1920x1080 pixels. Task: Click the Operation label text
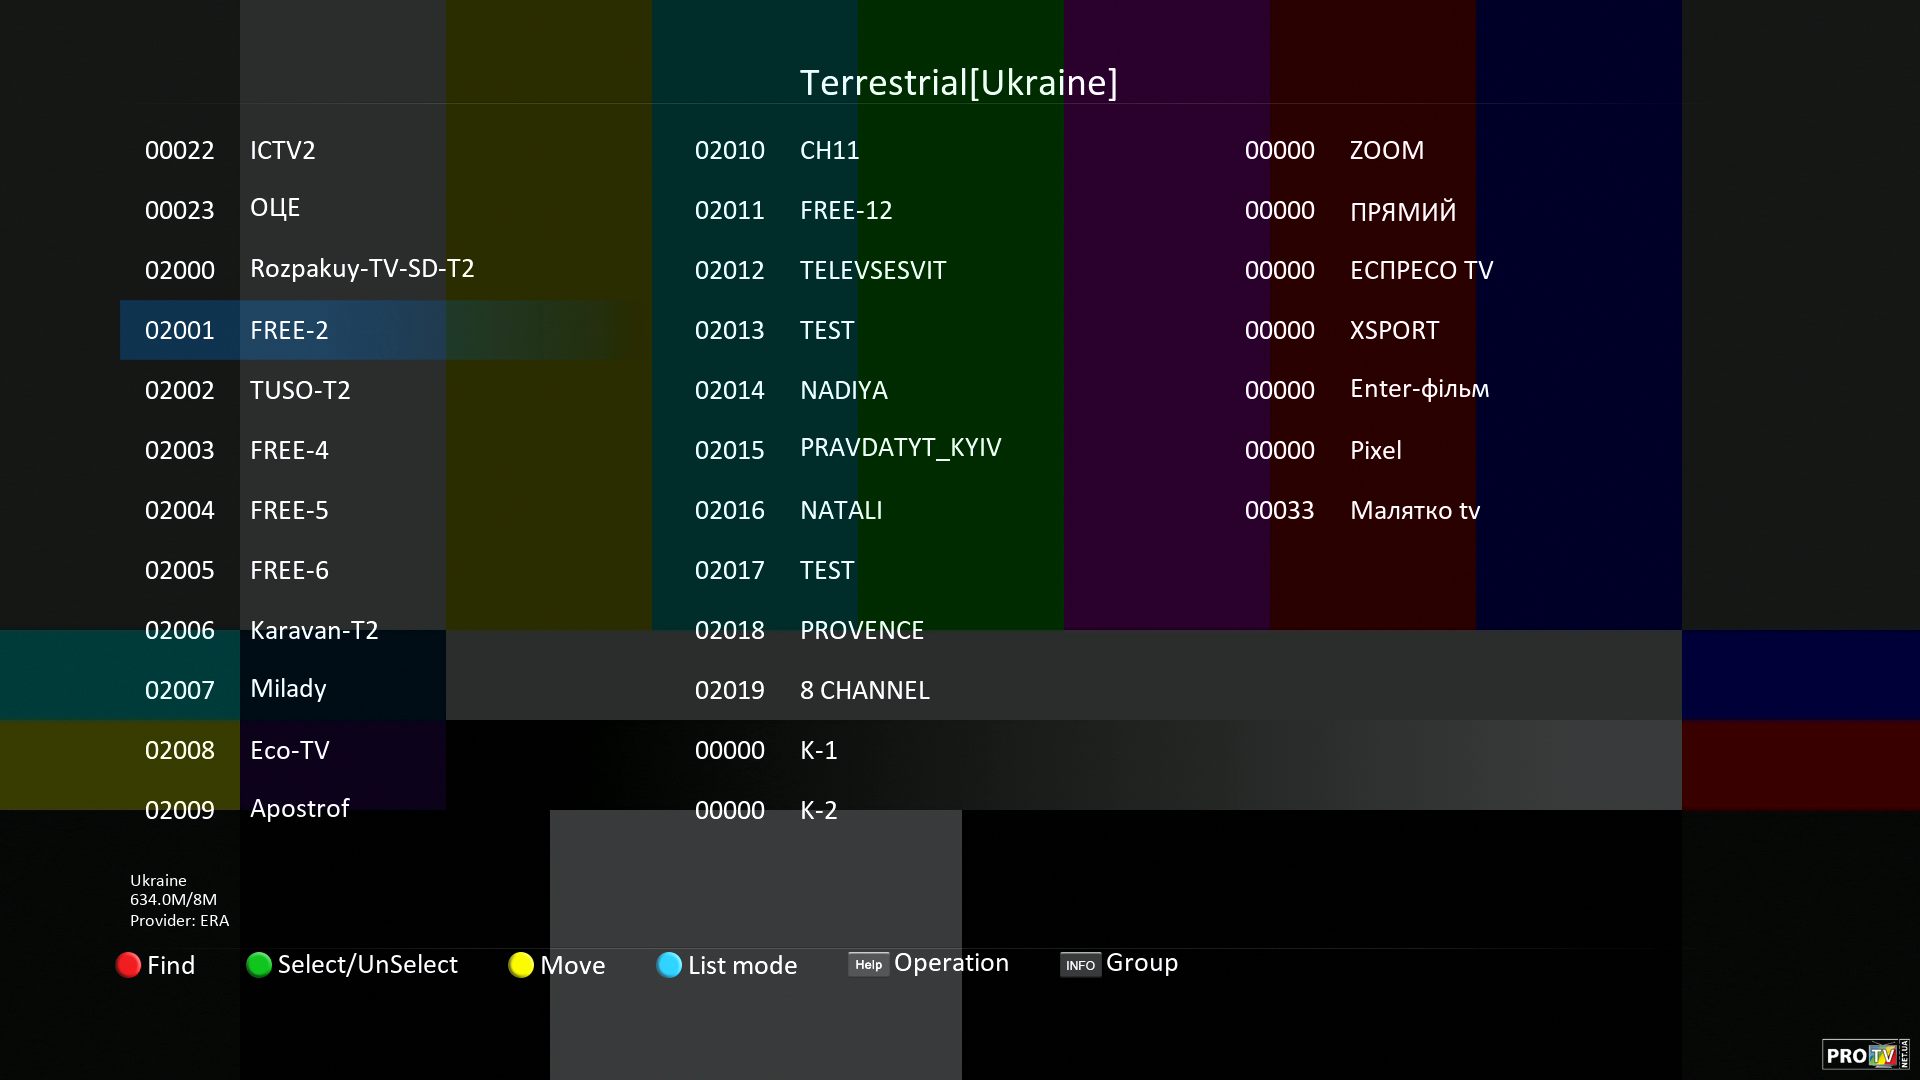point(951,963)
